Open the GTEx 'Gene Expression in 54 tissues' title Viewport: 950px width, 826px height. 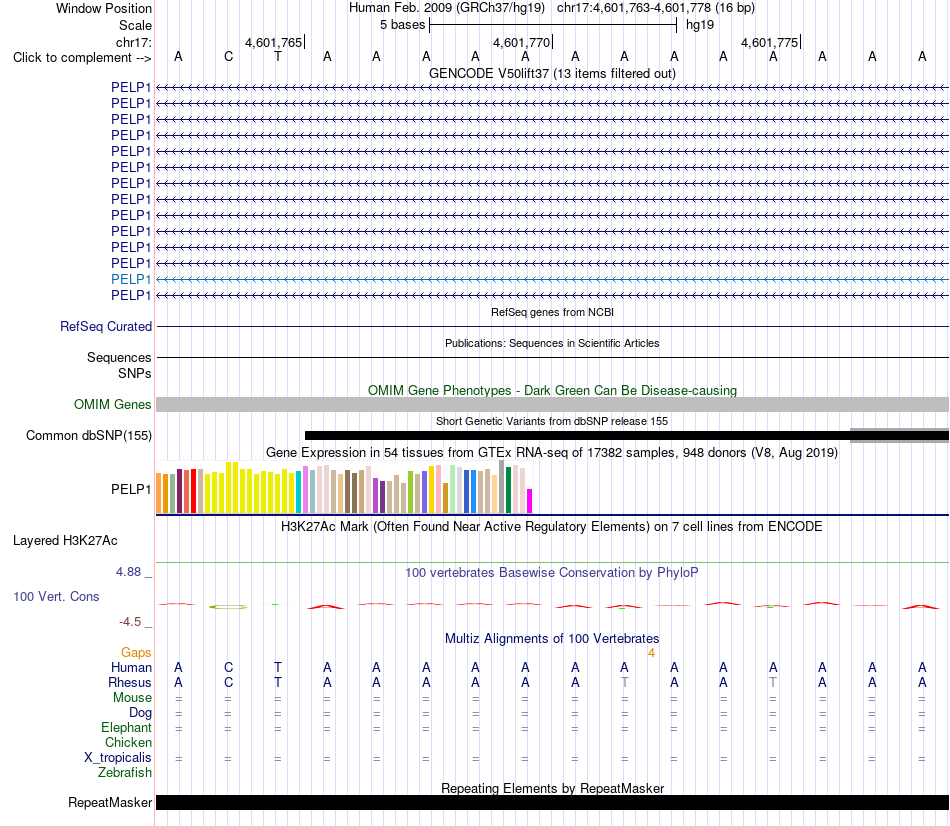pyautogui.click(x=552, y=453)
